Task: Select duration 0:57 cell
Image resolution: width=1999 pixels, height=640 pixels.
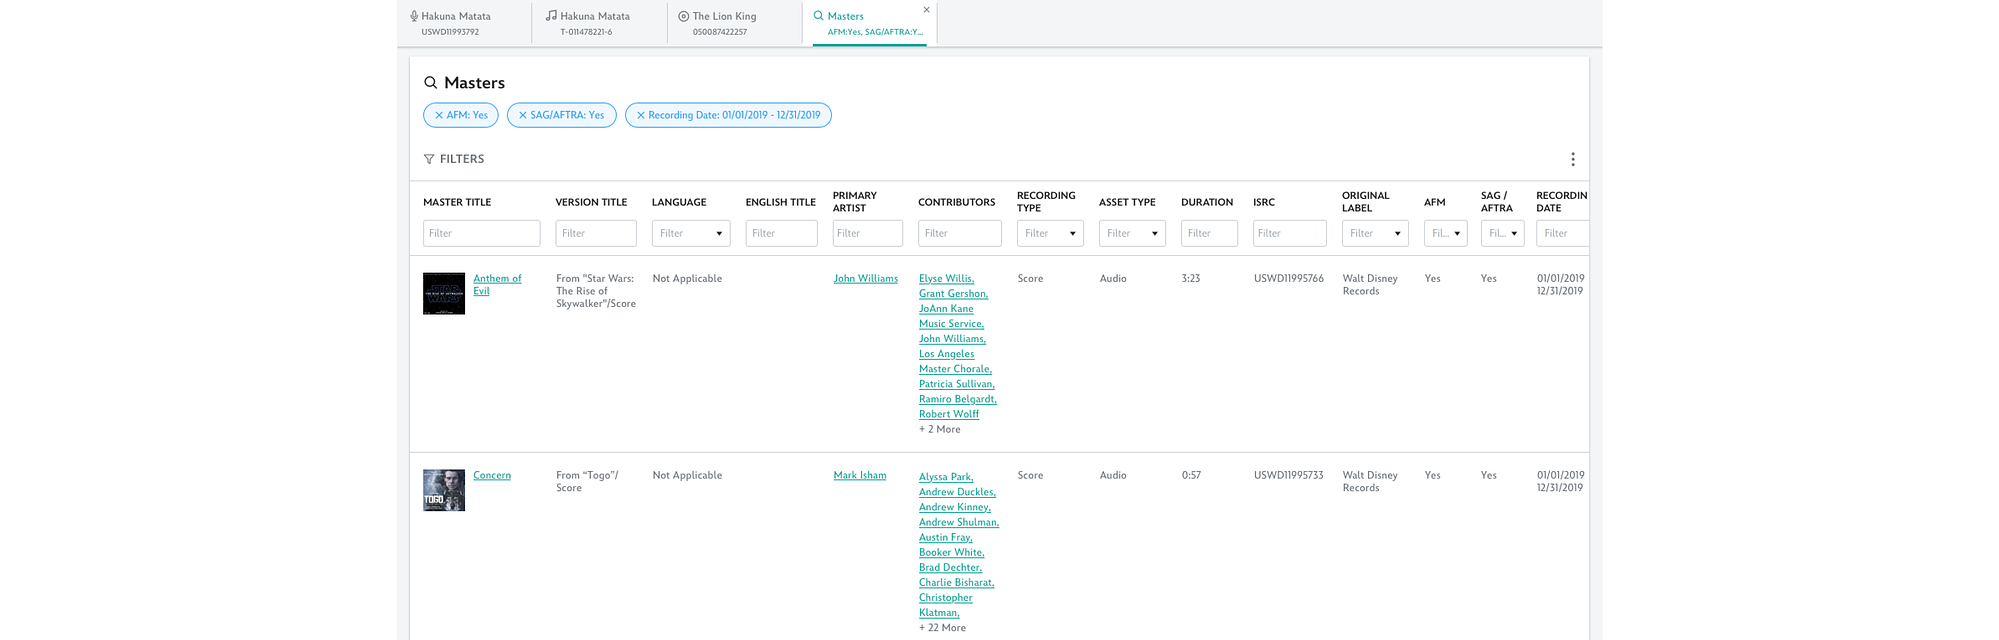Action: click(x=1191, y=475)
